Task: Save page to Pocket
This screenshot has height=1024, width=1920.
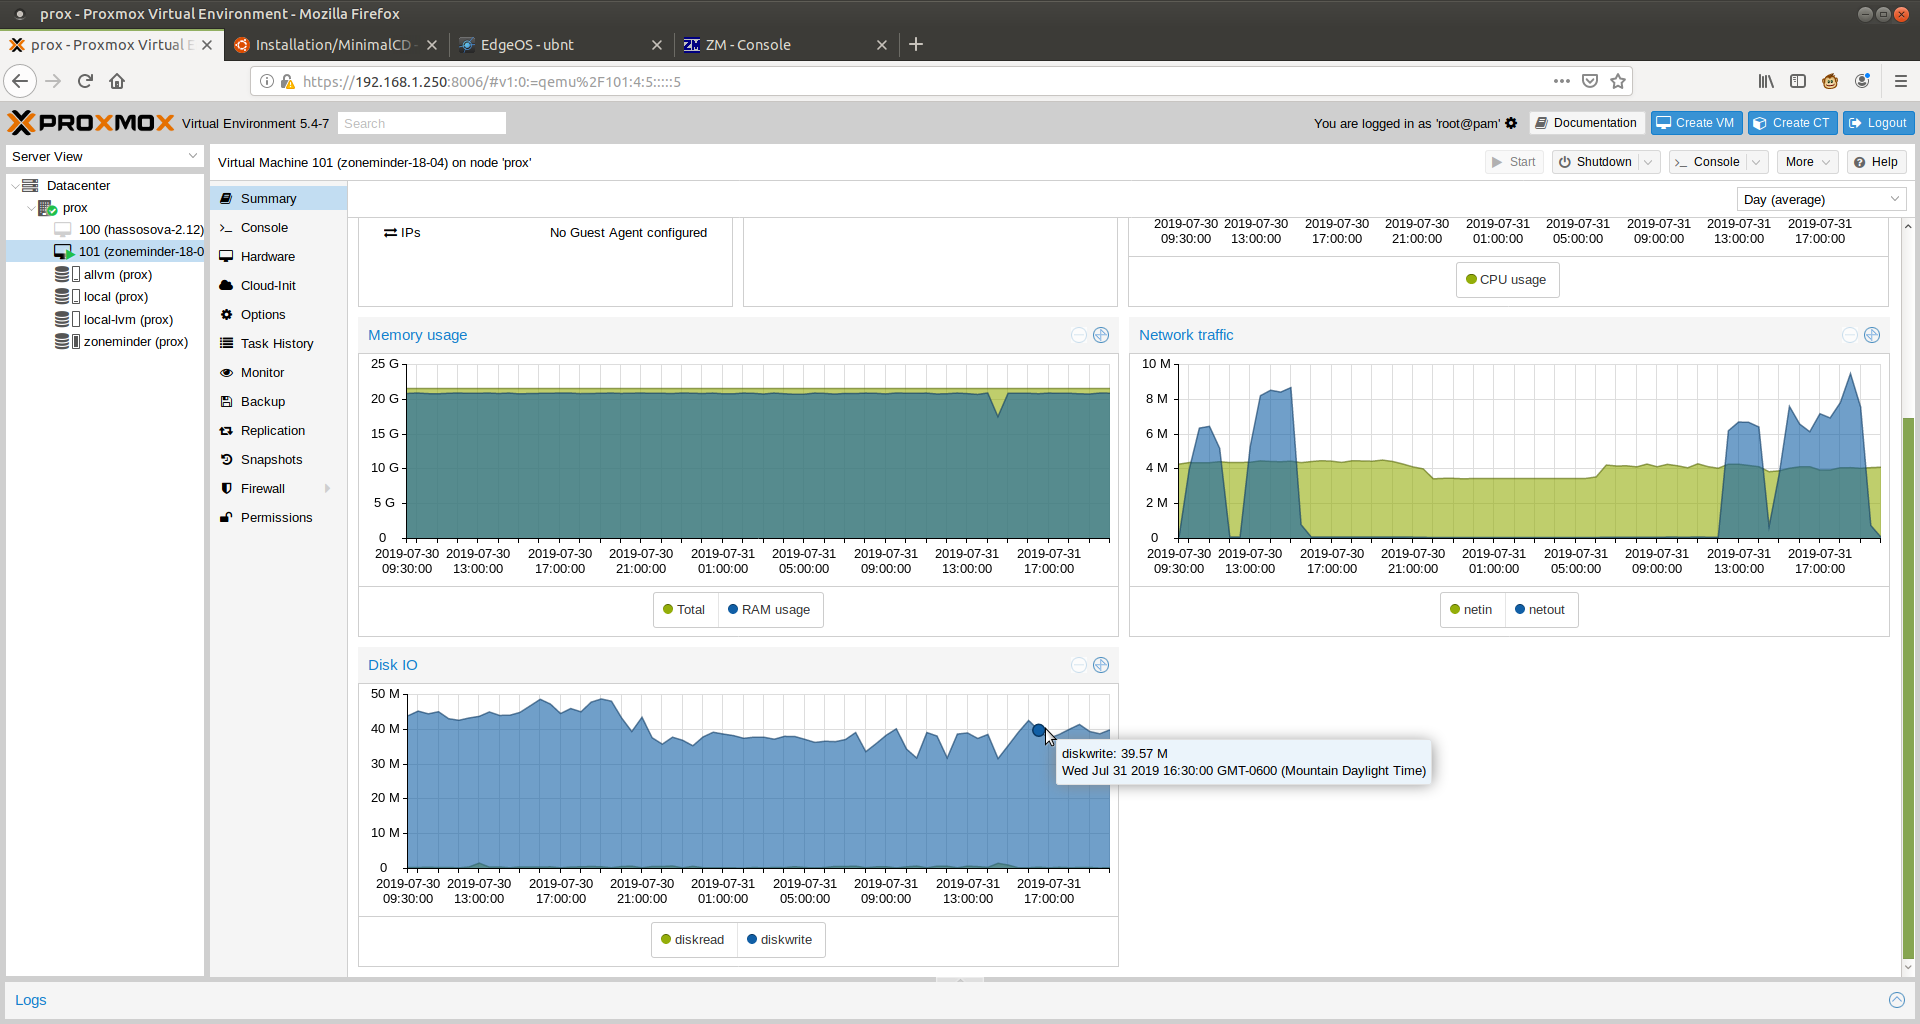Action: coord(1590,81)
